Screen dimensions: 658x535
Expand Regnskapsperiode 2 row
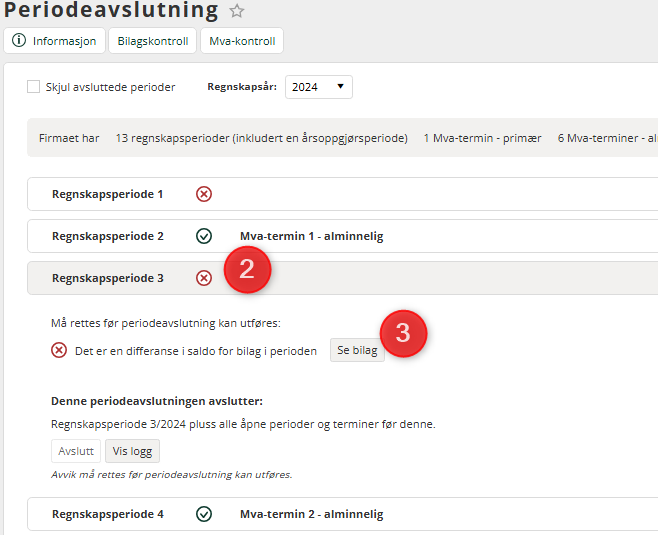pos(342,236)
